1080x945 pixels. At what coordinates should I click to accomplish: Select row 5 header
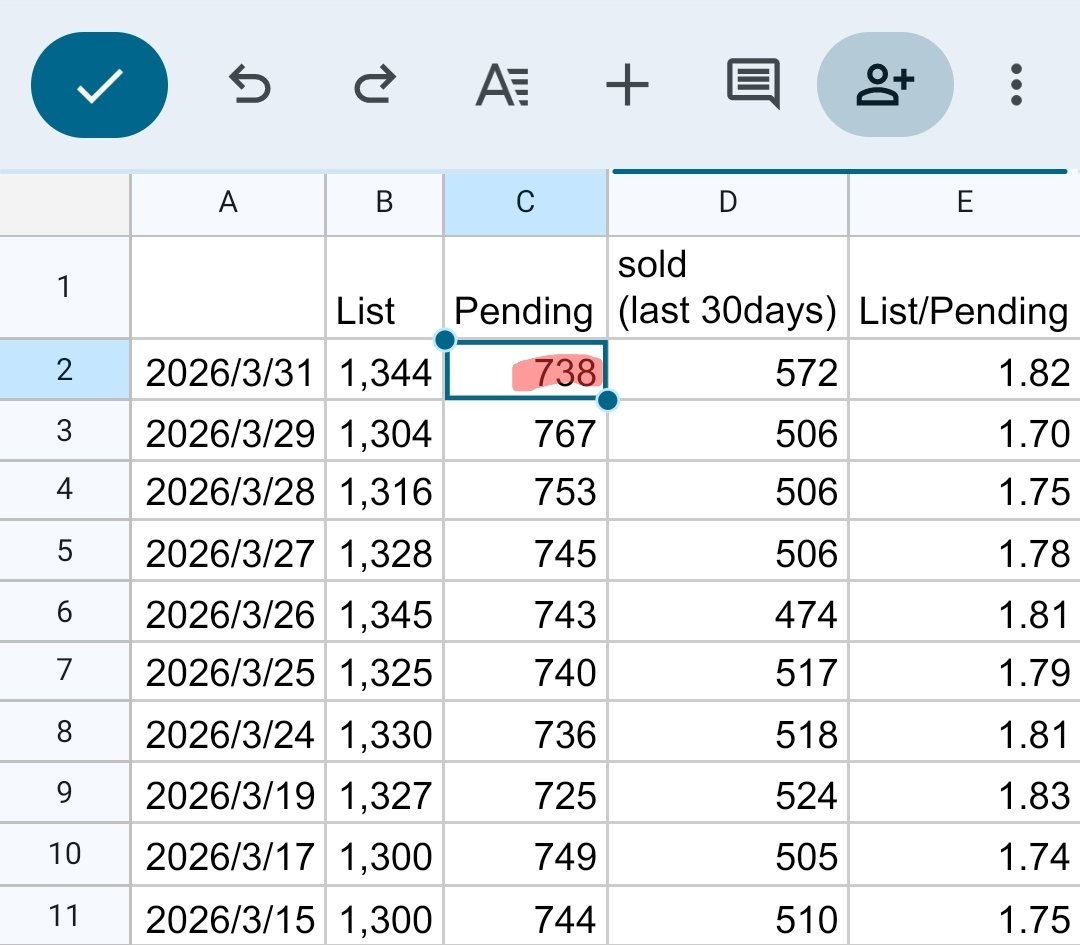[x=65, y=550]
